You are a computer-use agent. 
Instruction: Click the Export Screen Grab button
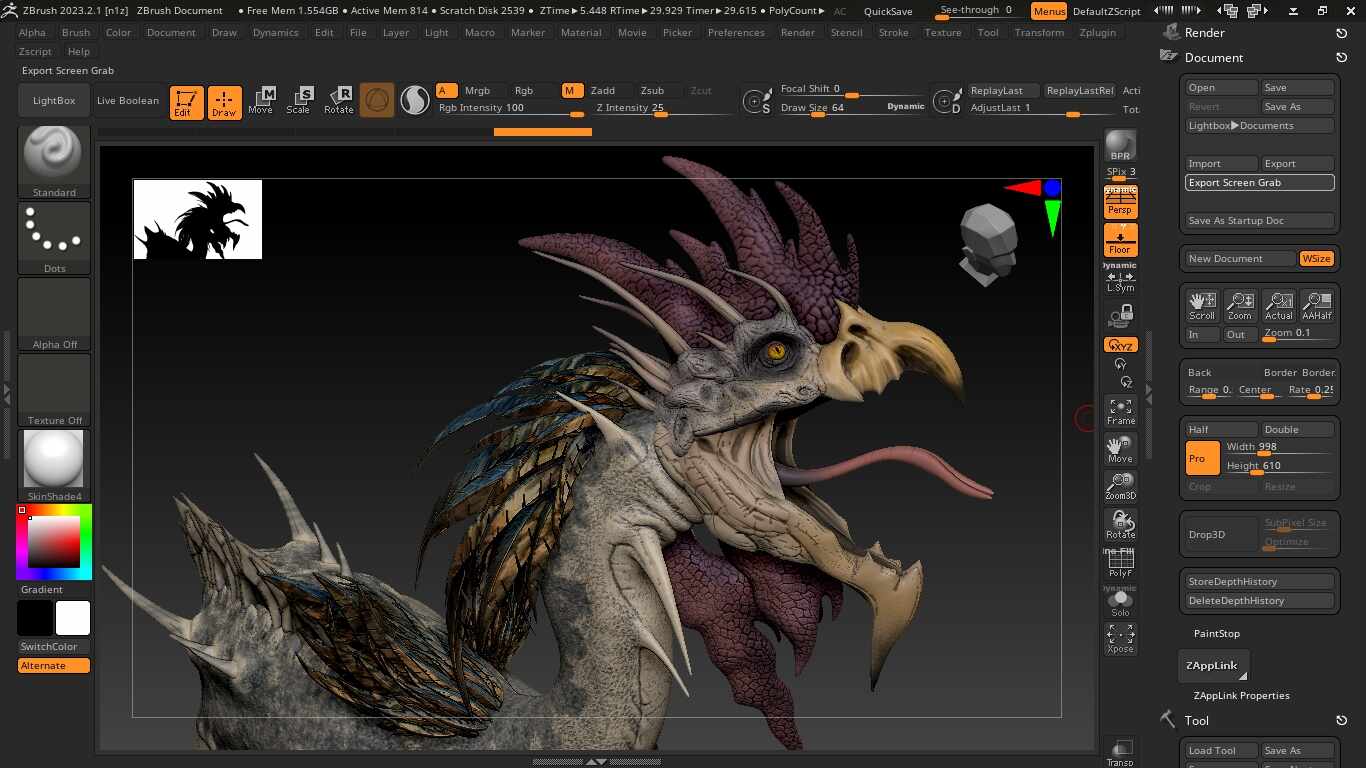point(1260,183)
